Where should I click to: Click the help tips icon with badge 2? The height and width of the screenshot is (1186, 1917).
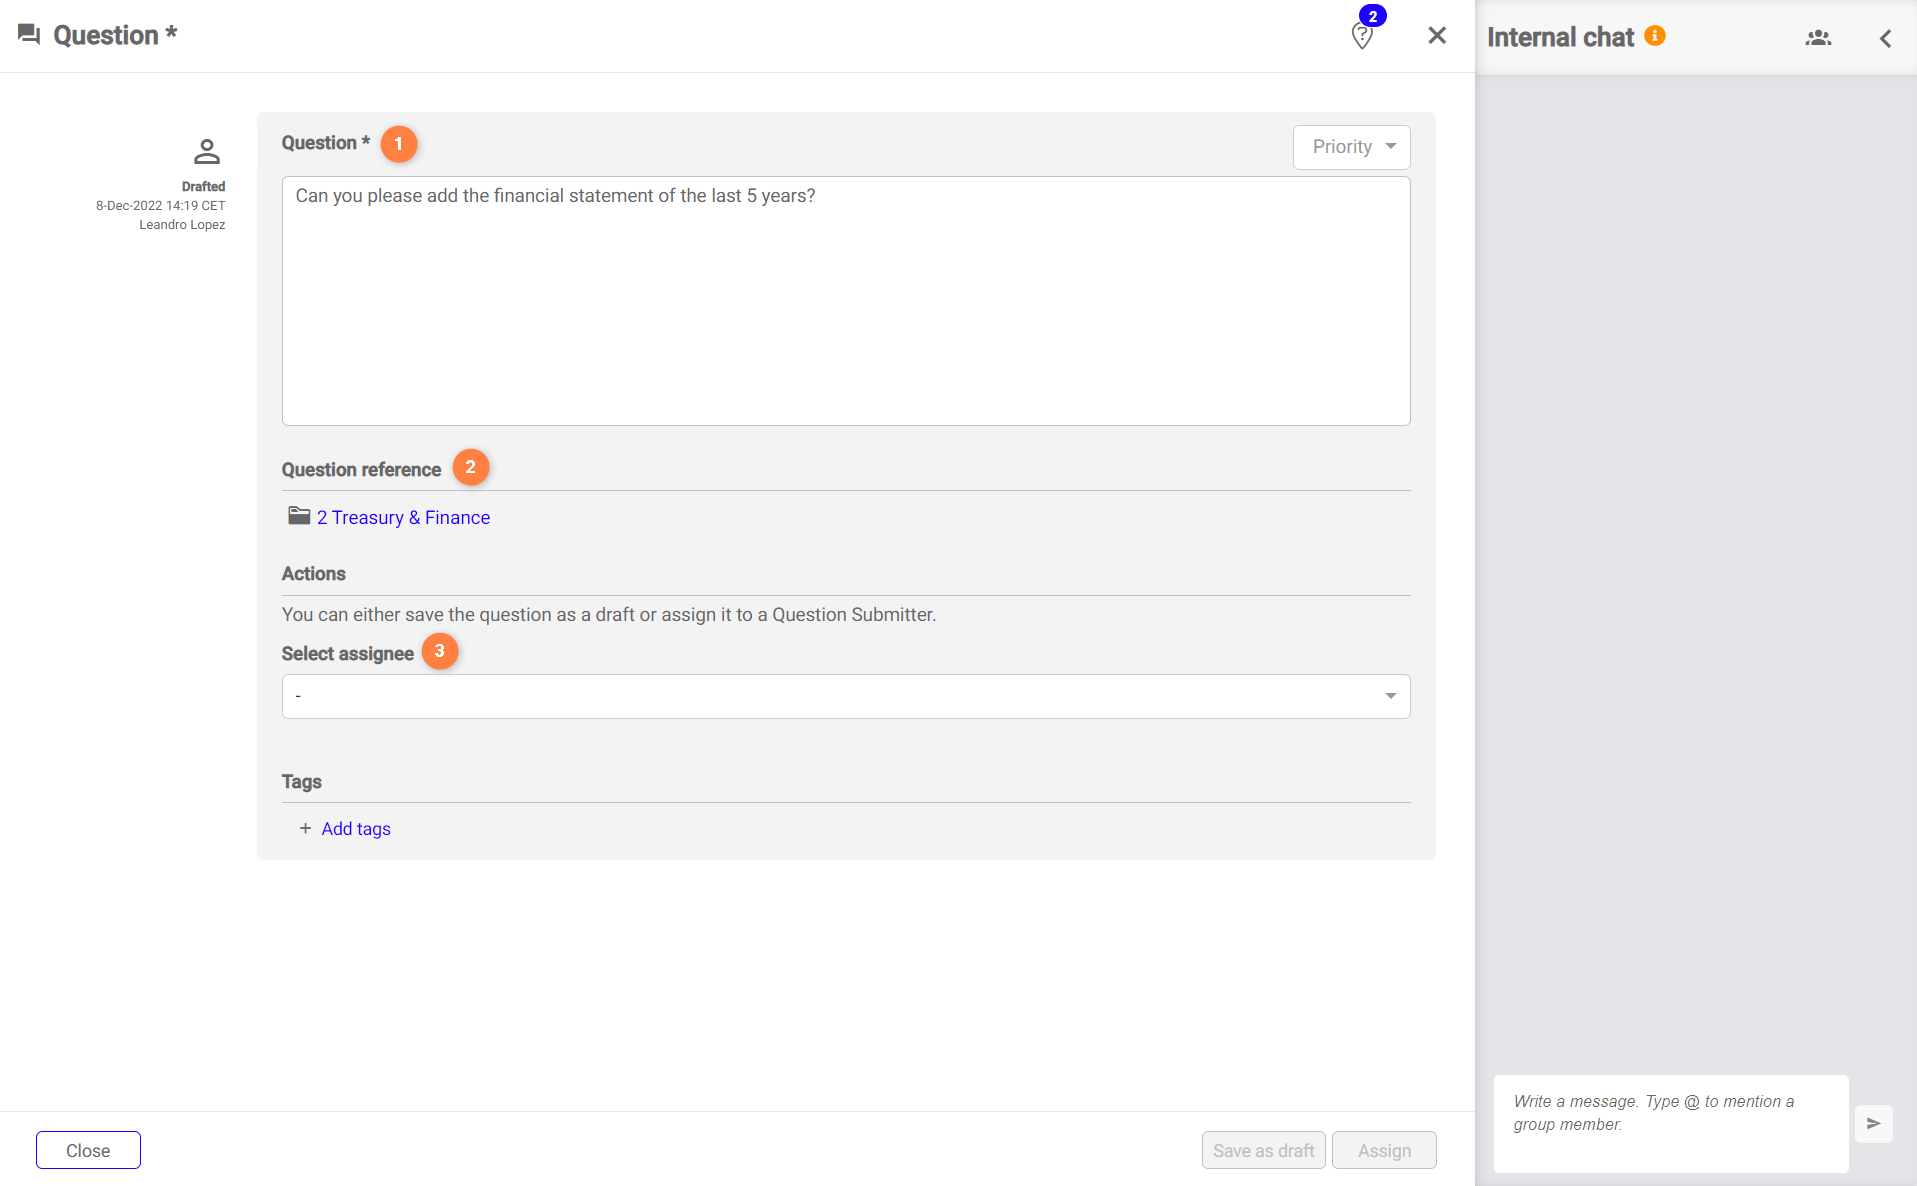click(x=1362, y=35)
